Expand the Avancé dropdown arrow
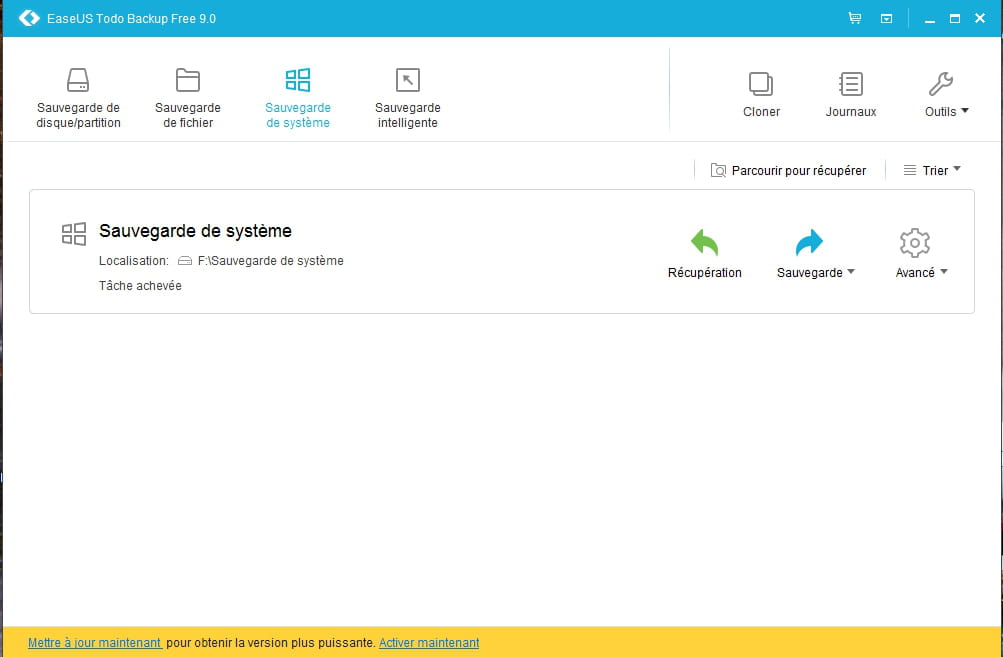 (x=944, y=272)
